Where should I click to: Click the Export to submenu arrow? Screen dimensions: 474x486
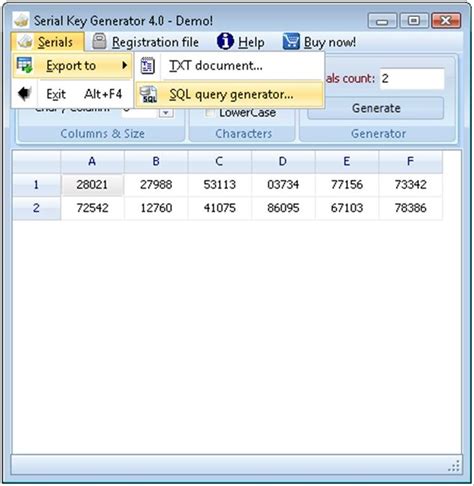(x=125, y=65)
